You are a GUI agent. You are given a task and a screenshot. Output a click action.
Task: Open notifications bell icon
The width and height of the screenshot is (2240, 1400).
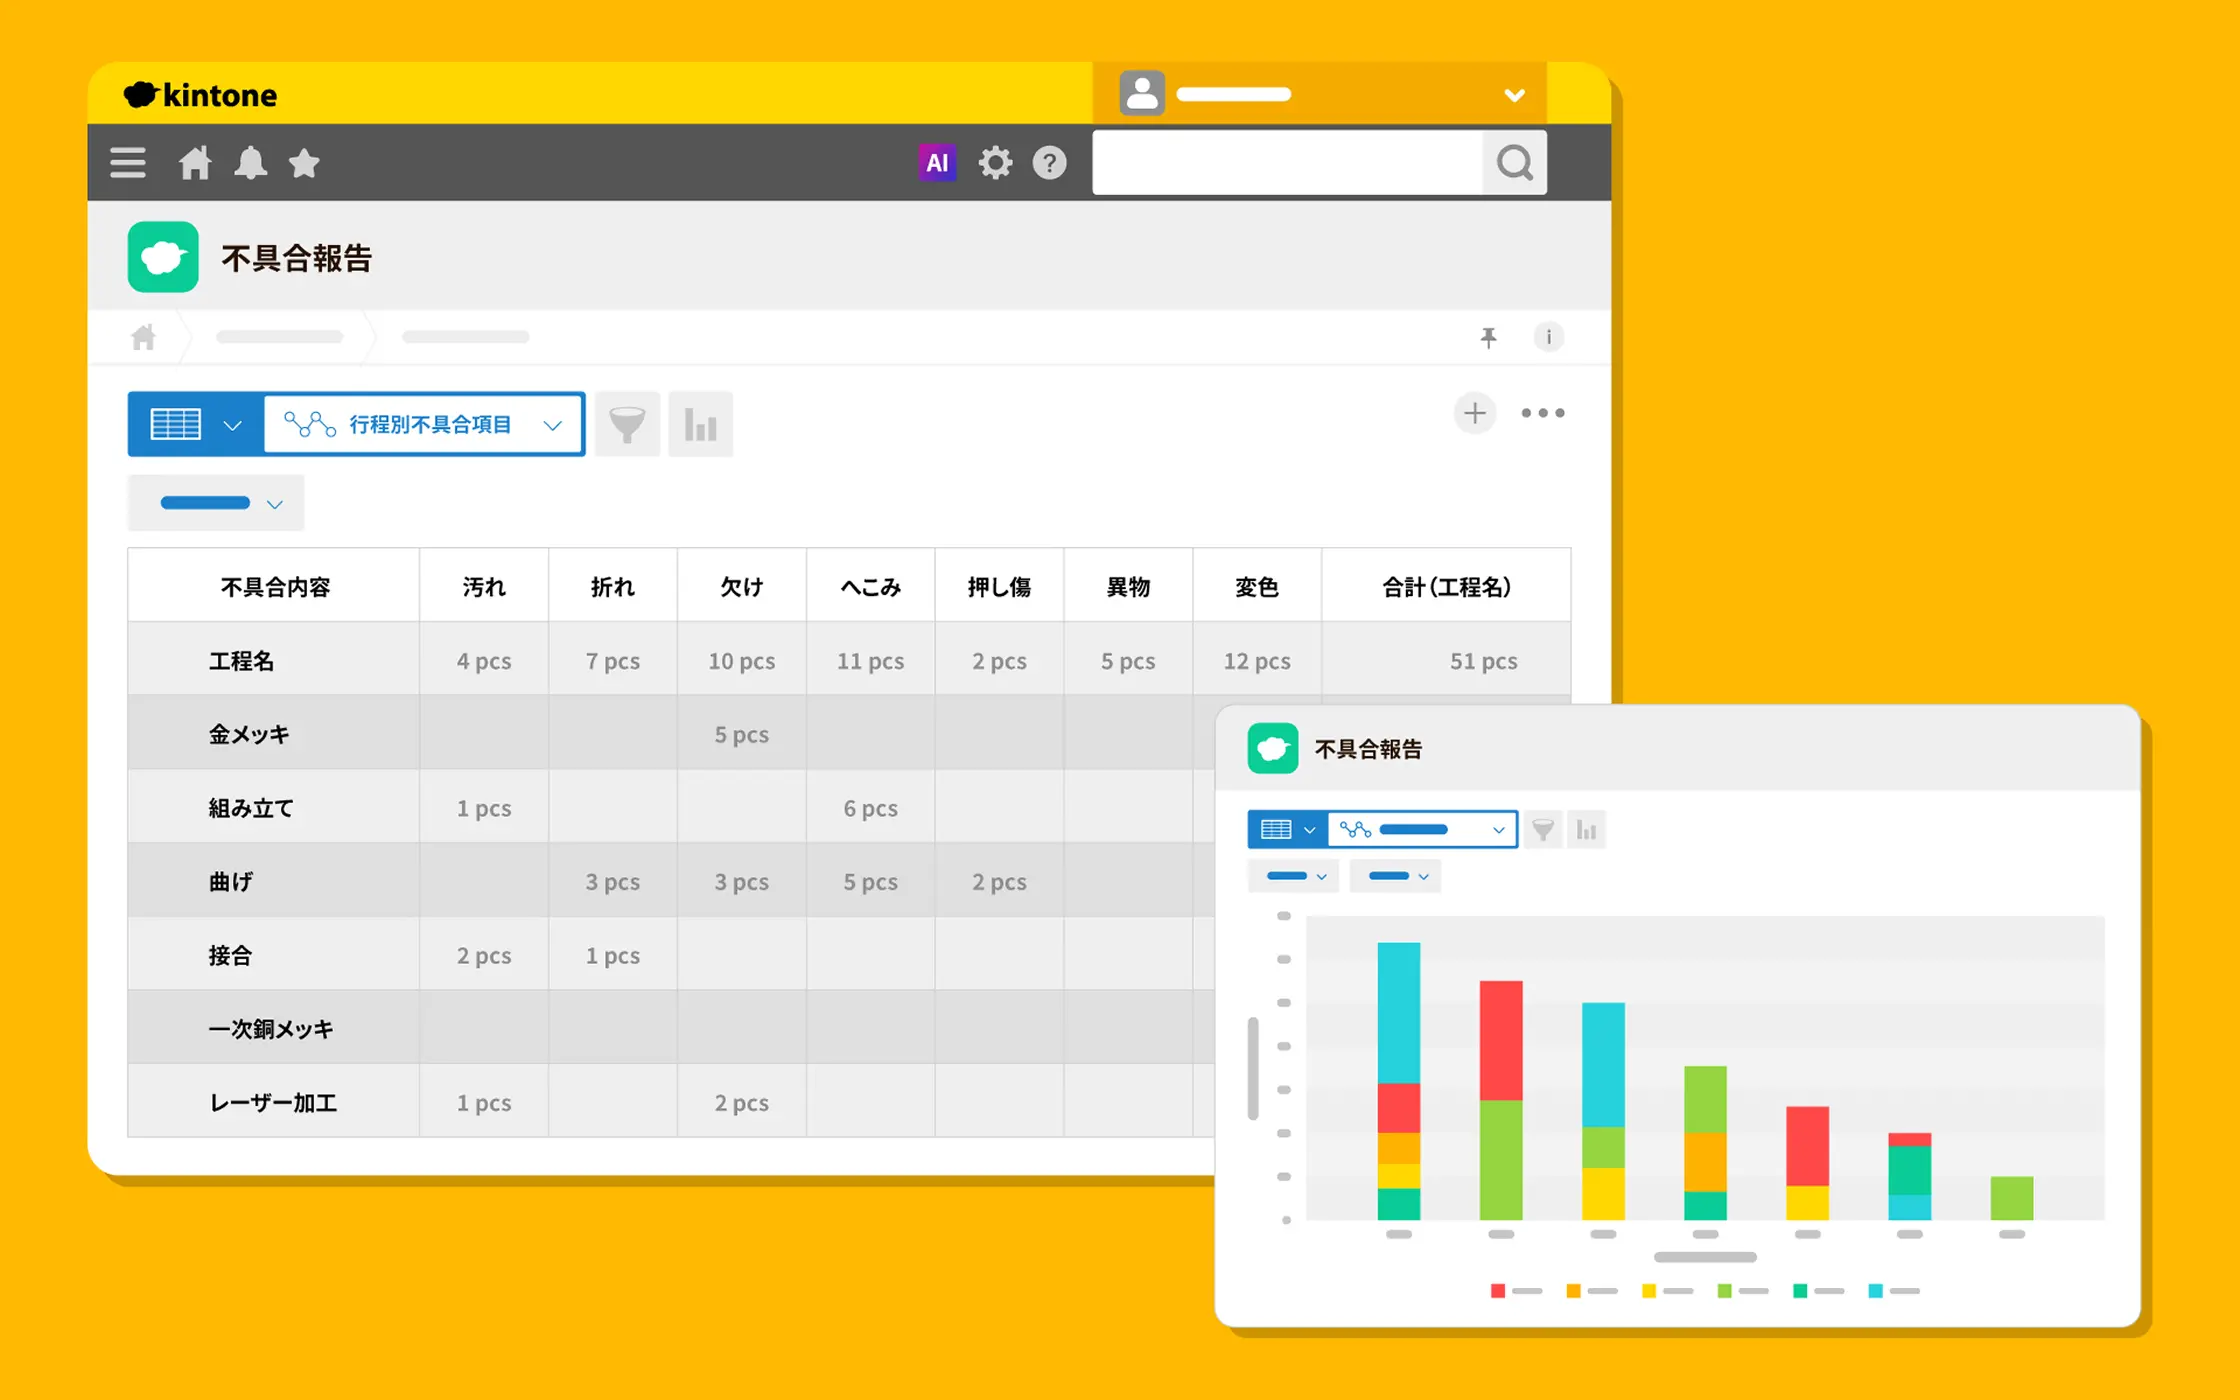(250, 162)
